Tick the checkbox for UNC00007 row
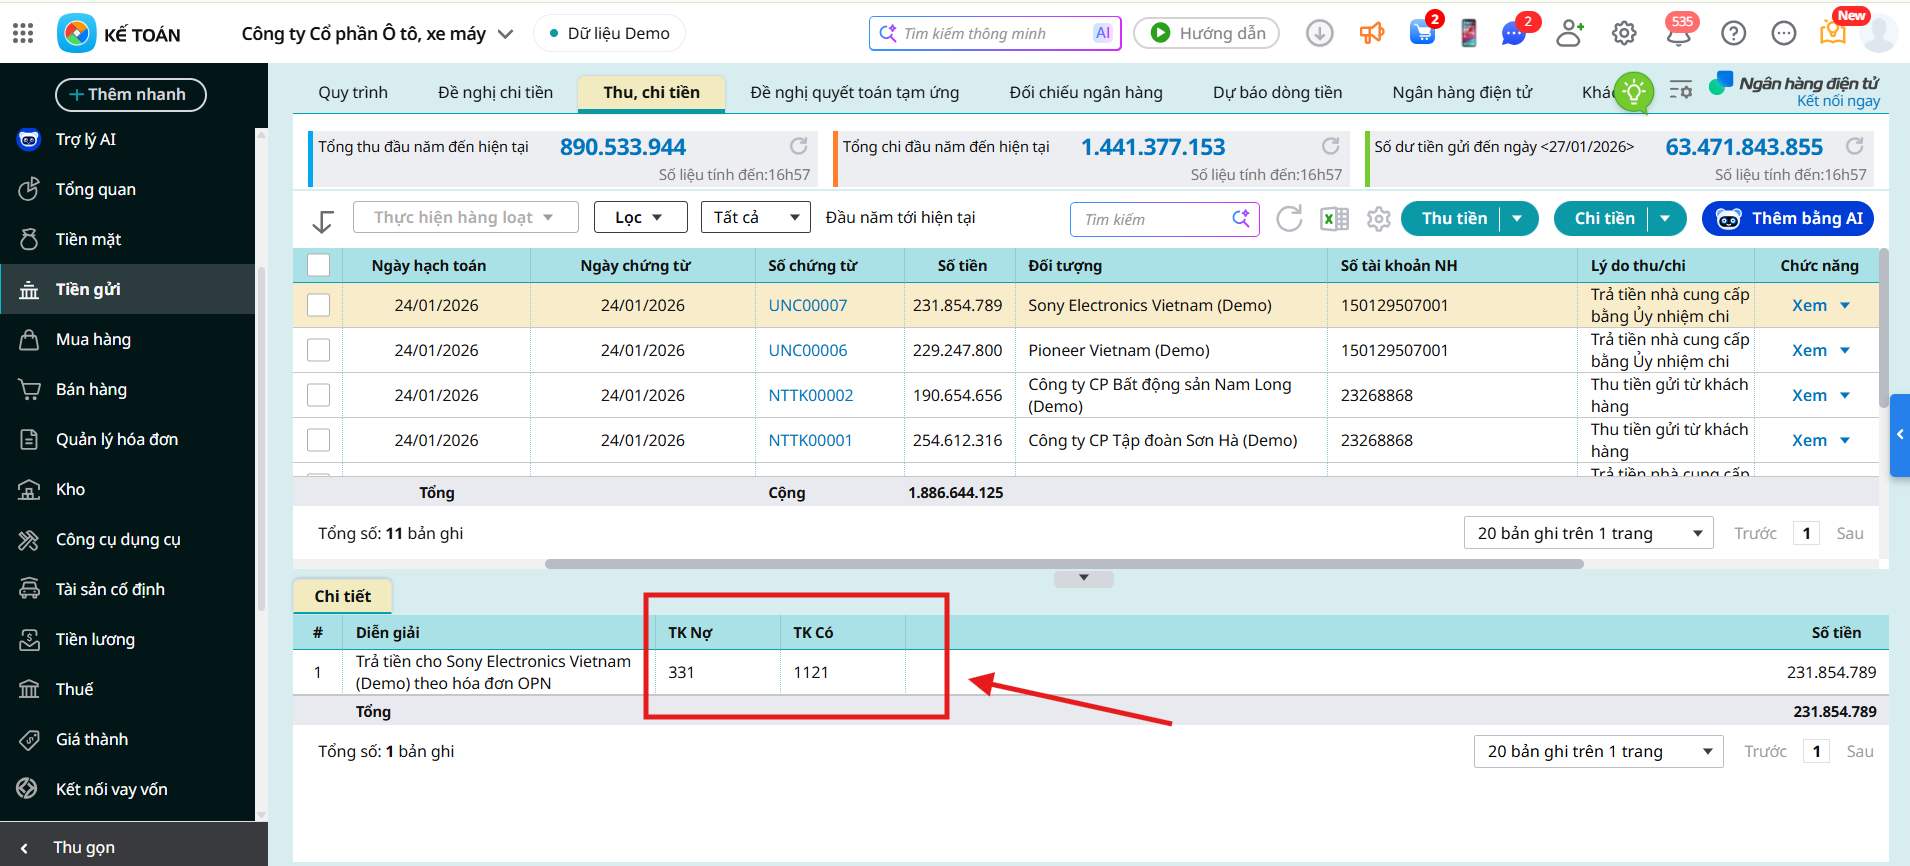Image resolution: width=1910 pixels, height=866 pixels. click(x=318, y=305)
